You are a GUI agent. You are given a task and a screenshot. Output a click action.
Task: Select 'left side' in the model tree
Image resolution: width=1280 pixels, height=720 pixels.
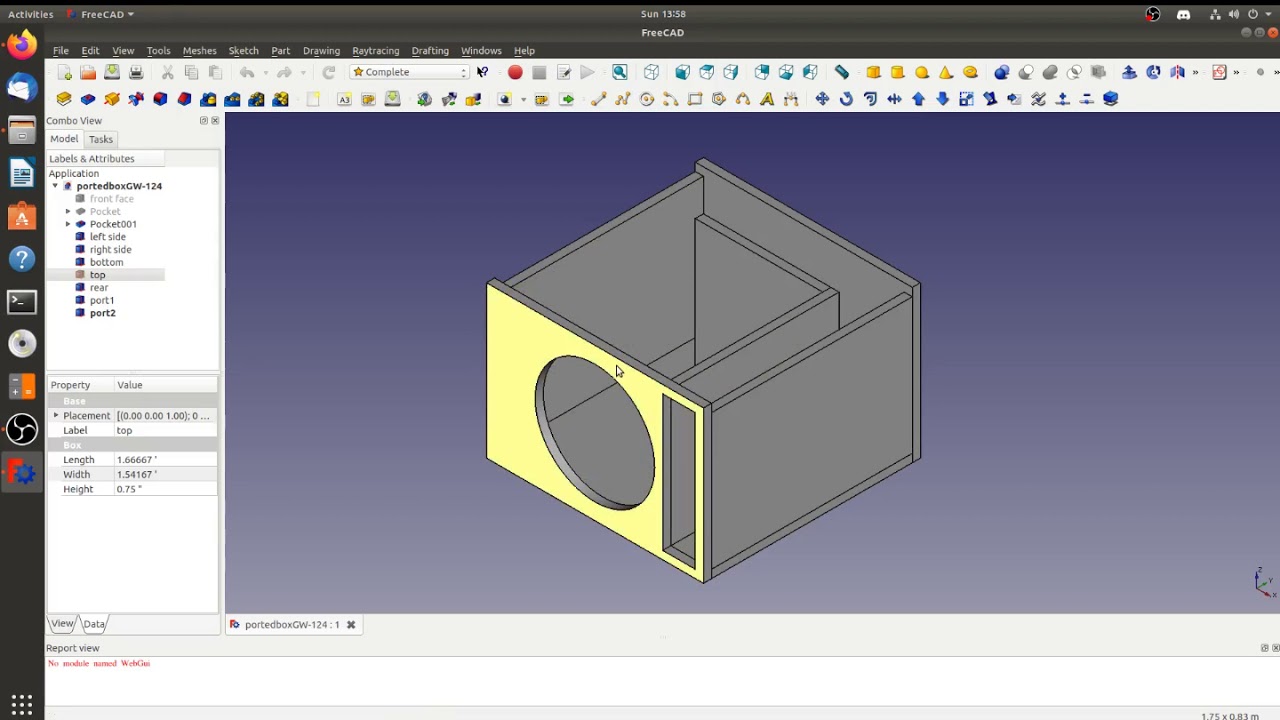(107, 237)
